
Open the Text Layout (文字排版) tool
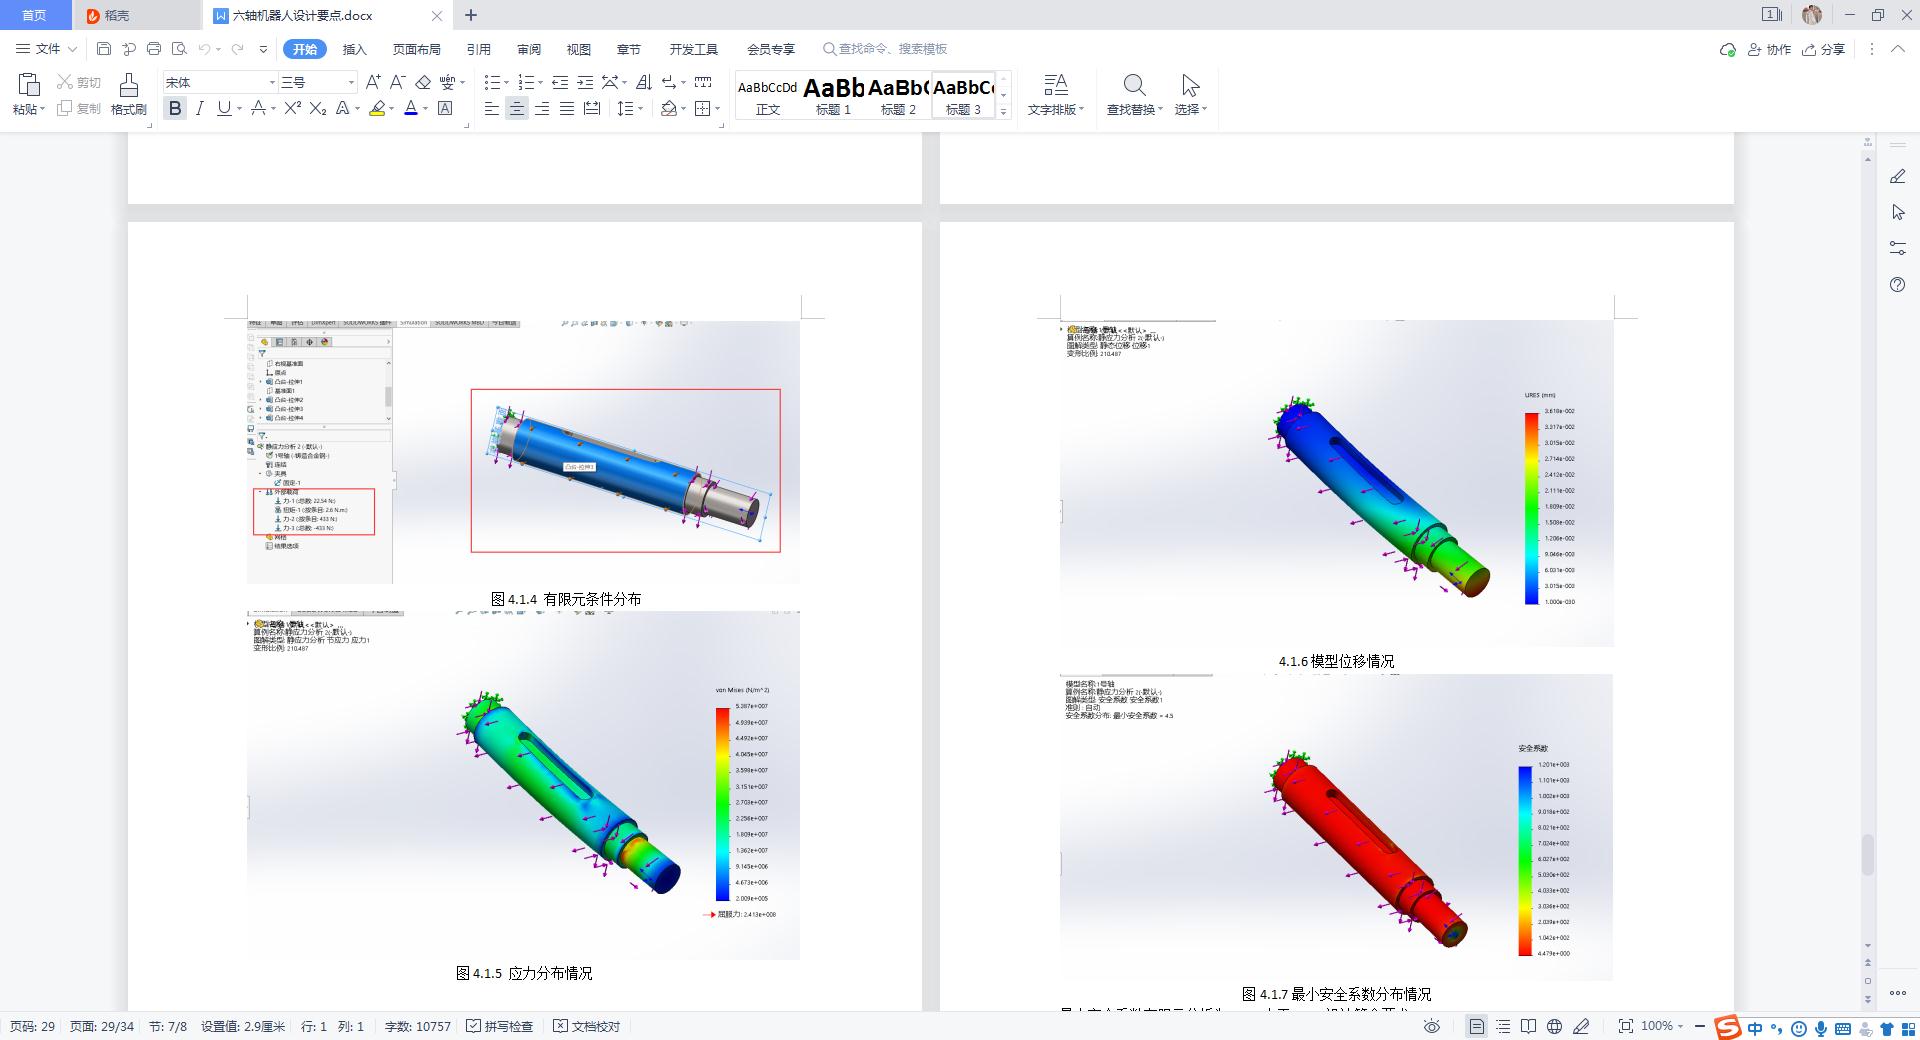pos(1055,94)
